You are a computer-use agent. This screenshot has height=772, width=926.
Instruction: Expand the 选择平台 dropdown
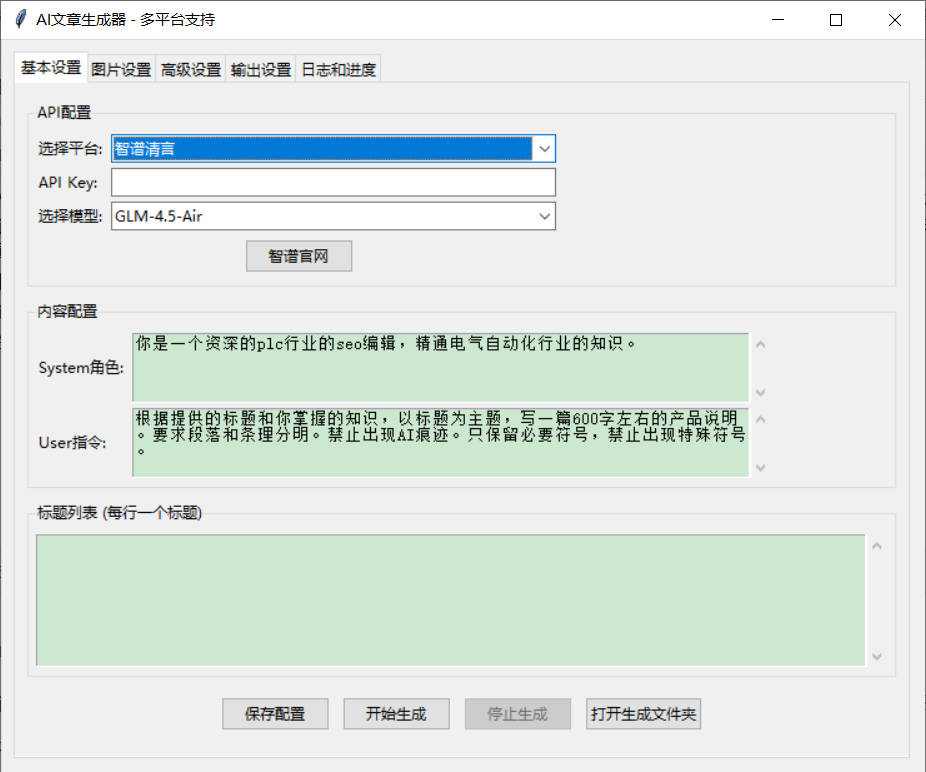pos(544,149)
